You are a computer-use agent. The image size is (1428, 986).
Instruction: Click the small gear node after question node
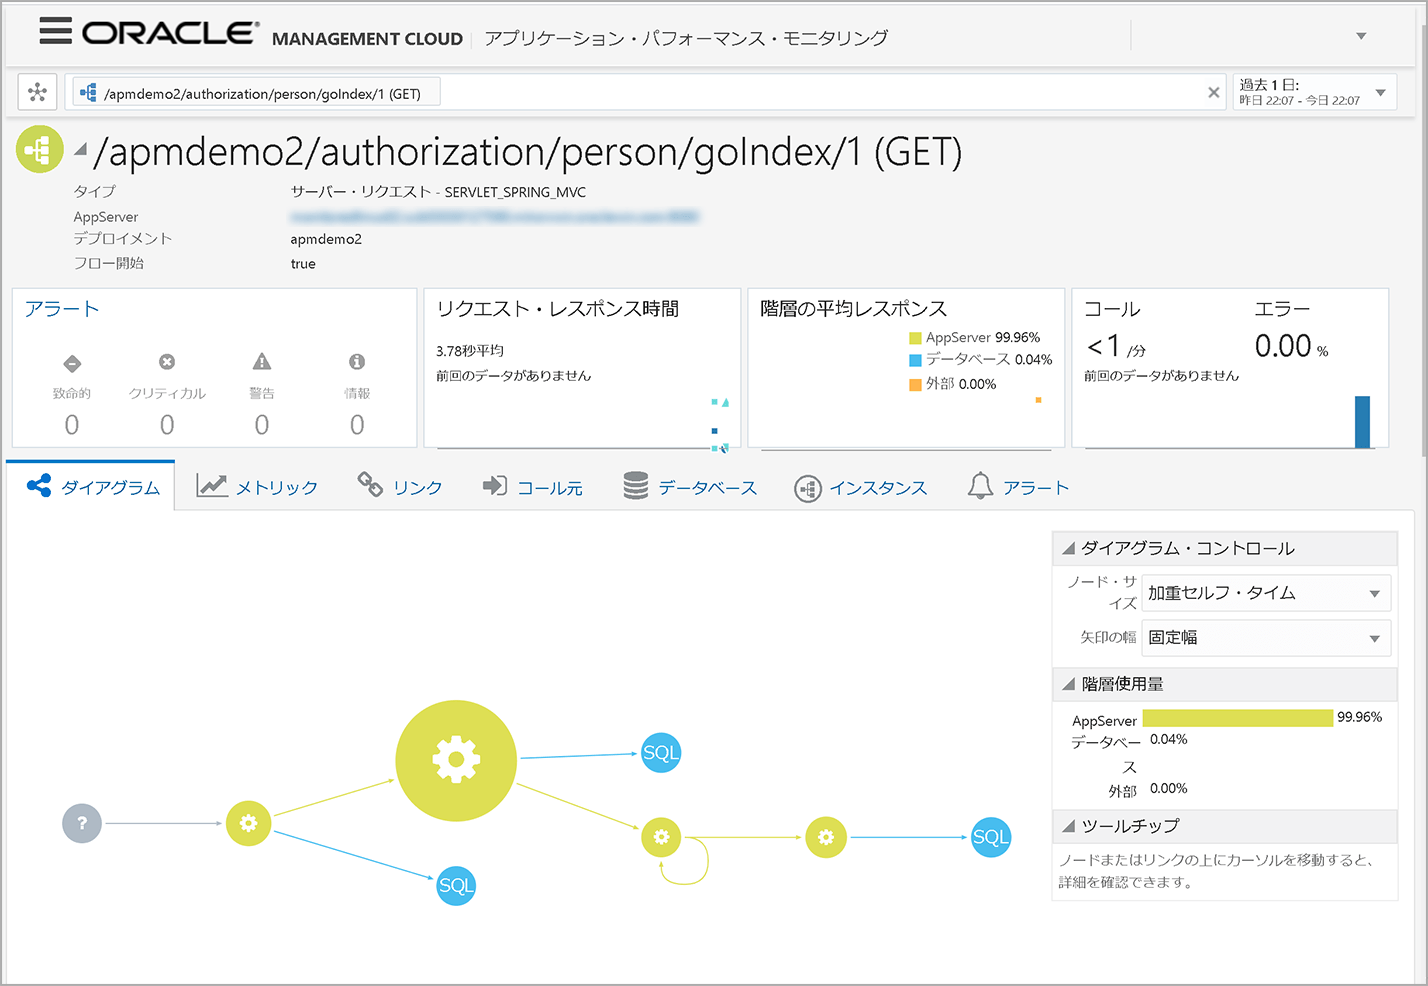tap(248, 823)
